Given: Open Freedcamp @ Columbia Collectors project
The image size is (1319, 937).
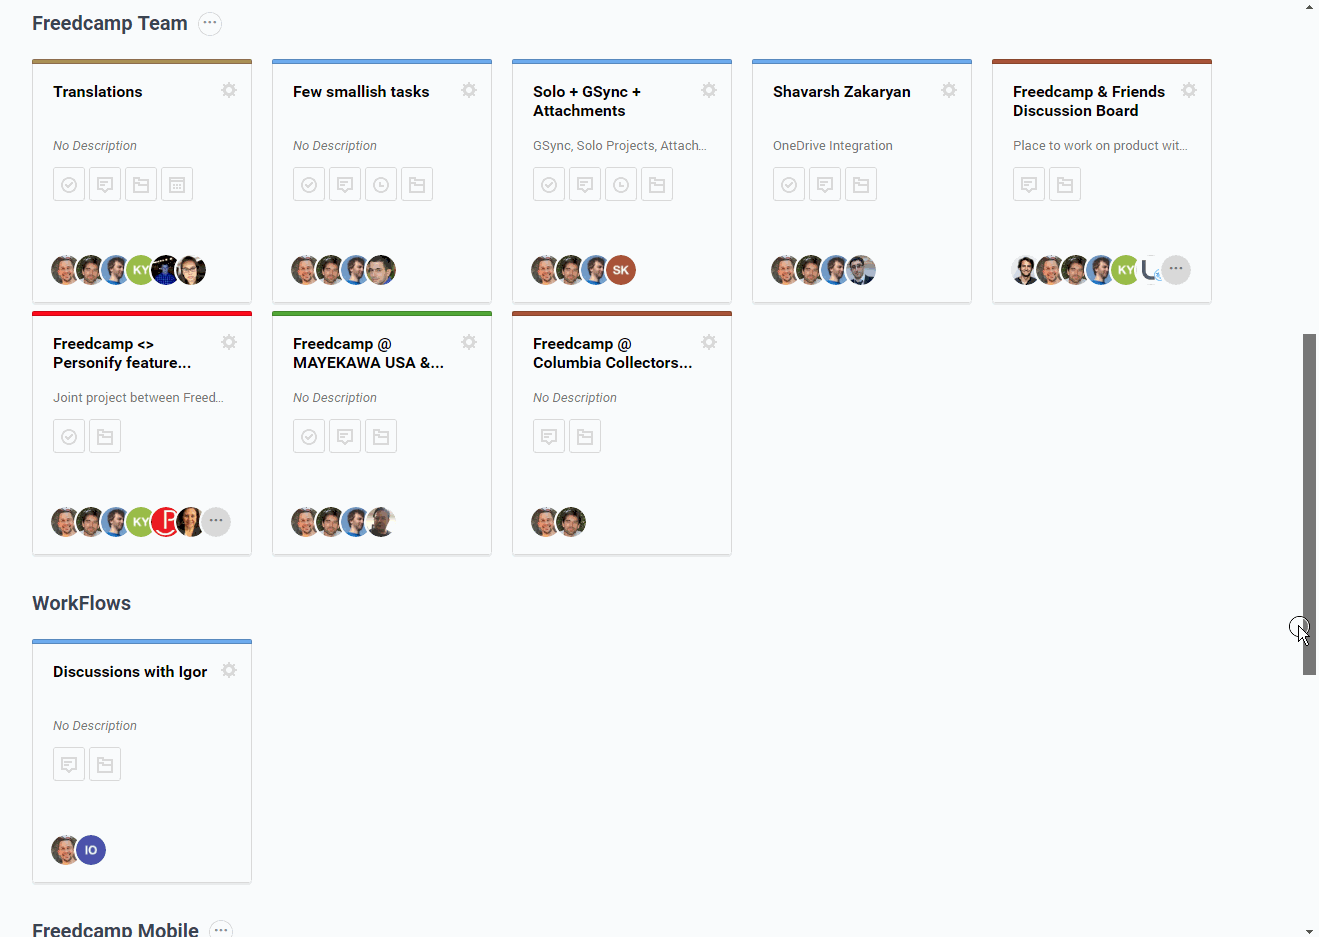Looking at the screenshot, I should coord(612,353).
